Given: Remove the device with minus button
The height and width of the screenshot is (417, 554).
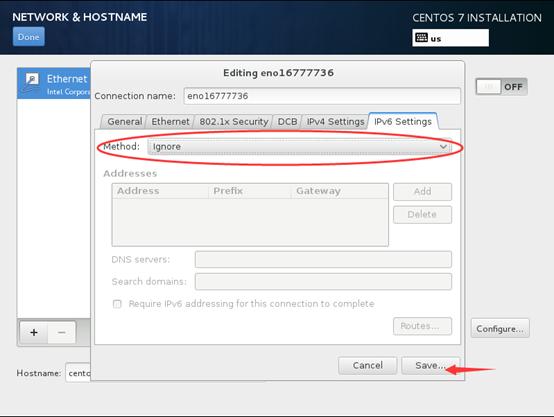Looking at the screenshot, I should (x=61, y=333).
